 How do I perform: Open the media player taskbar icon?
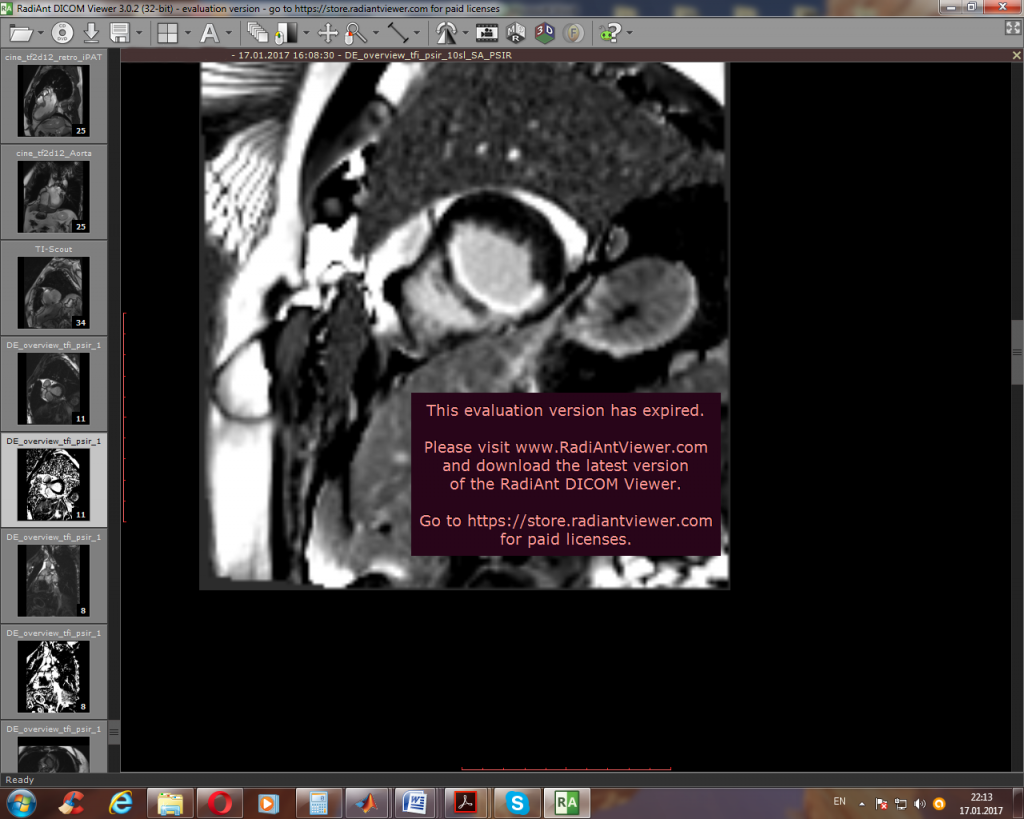268,803
